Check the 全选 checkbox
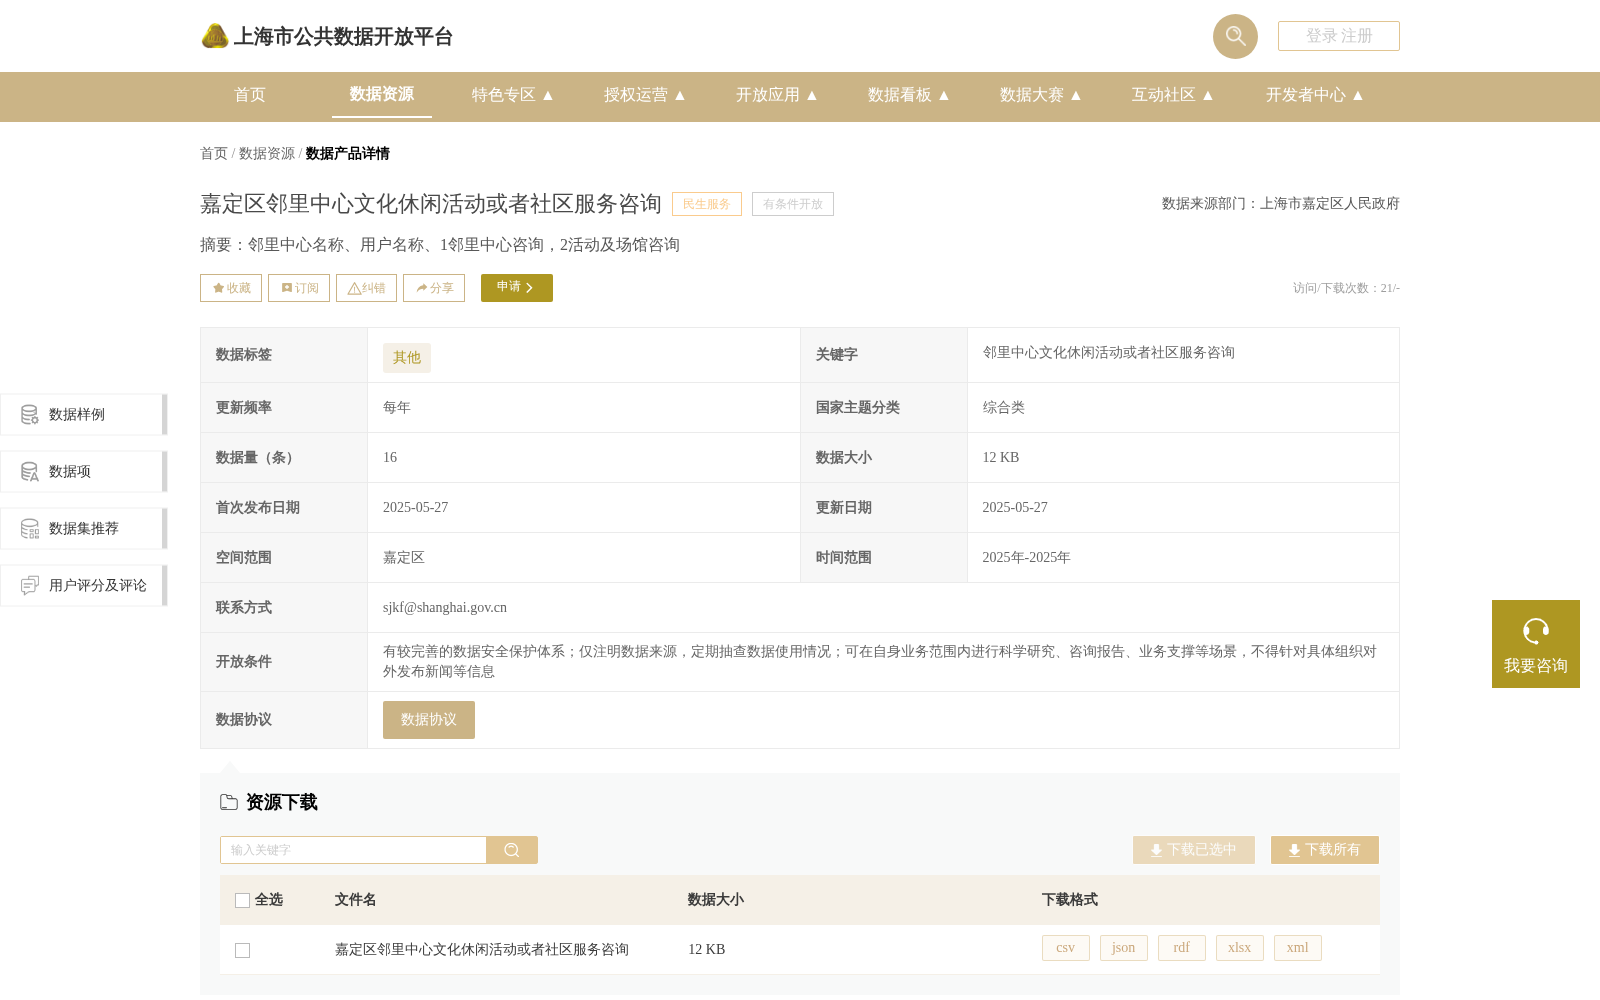 pos(242,900)
